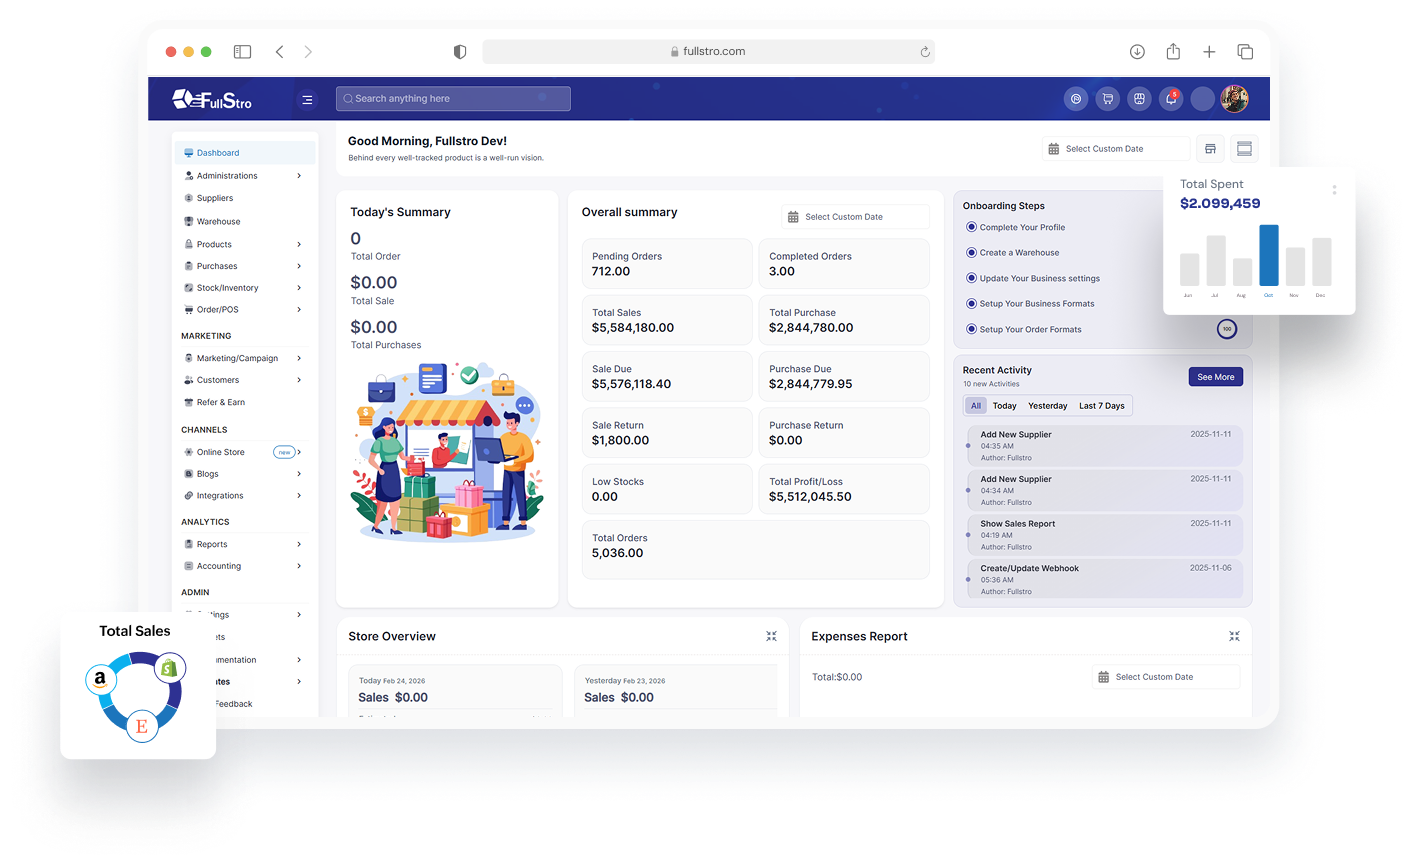Viewport: 1410px width, 868px height.
Task: Click the See More button
Action: [1215, 377]
